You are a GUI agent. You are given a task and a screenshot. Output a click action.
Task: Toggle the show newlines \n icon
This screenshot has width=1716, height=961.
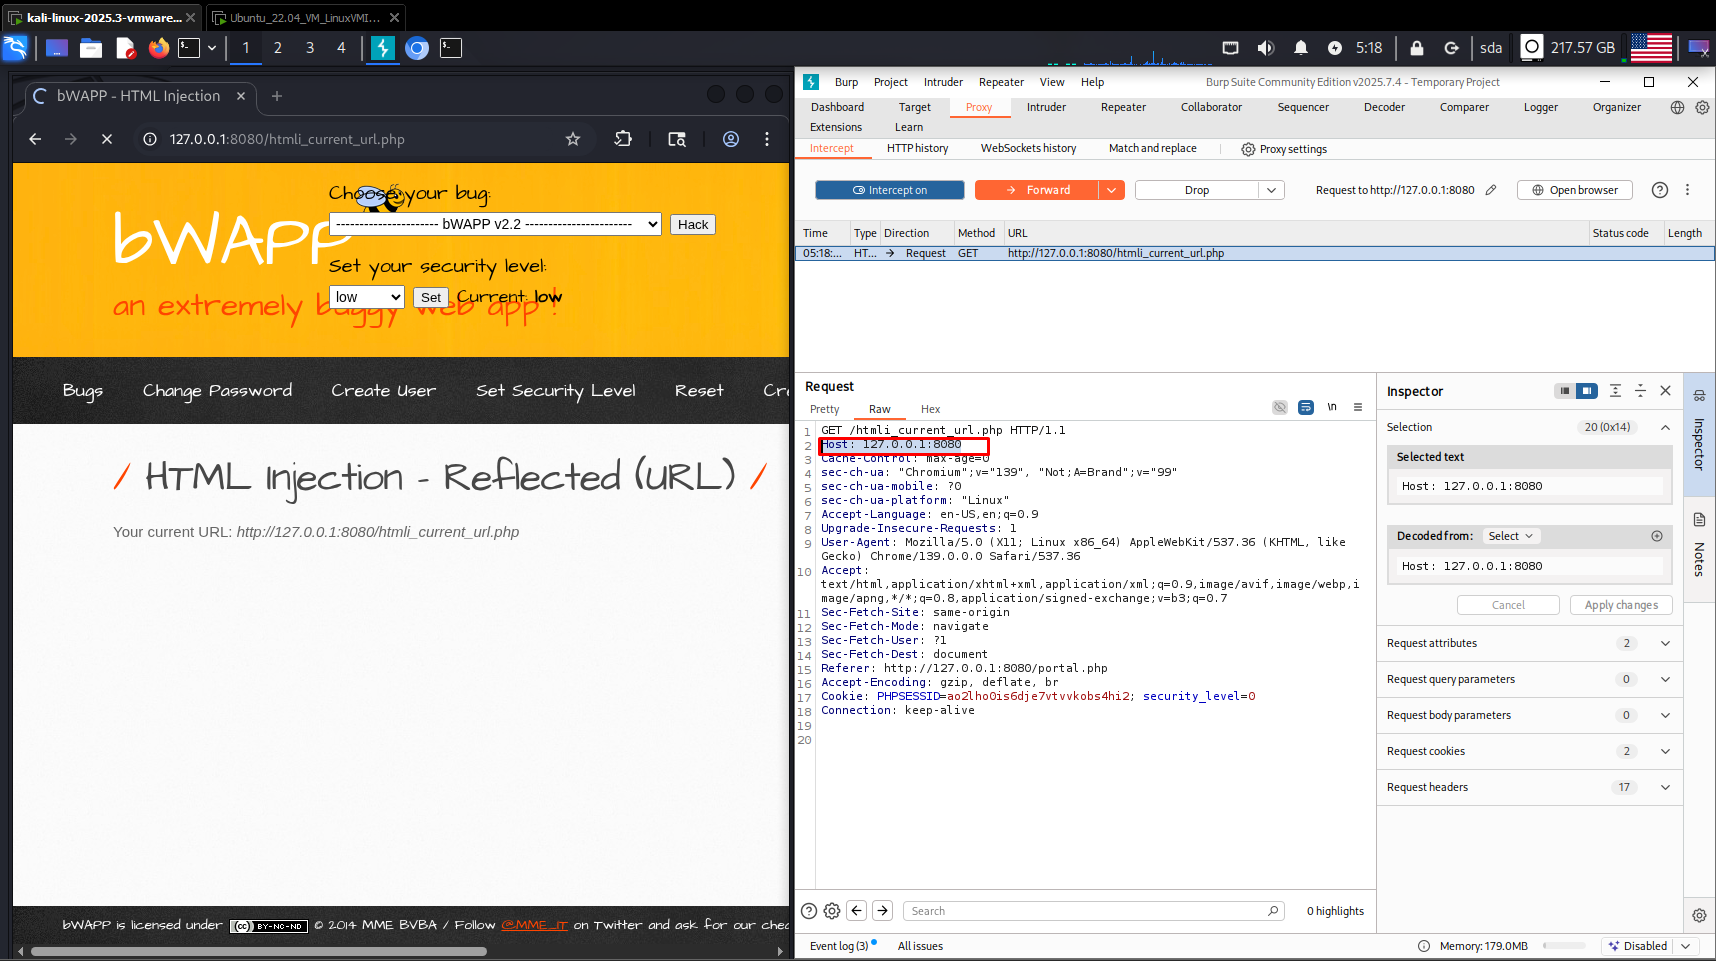point(1332,407)
